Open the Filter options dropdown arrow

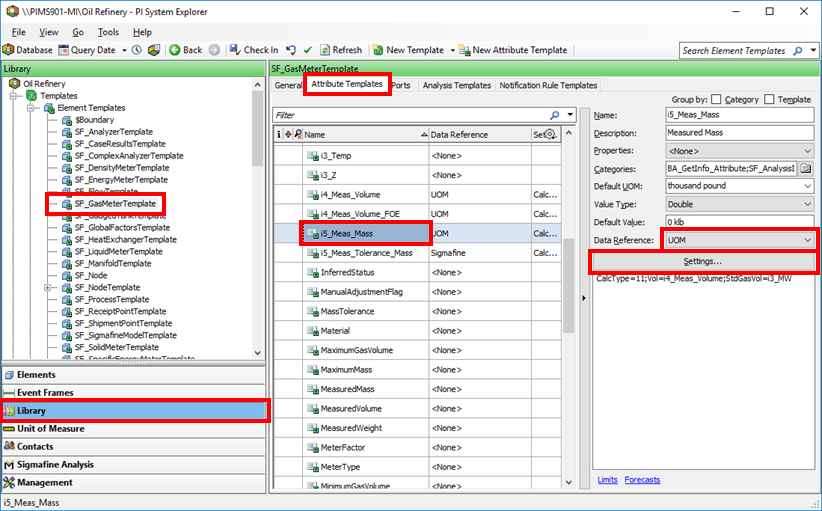tap(570, 115)
